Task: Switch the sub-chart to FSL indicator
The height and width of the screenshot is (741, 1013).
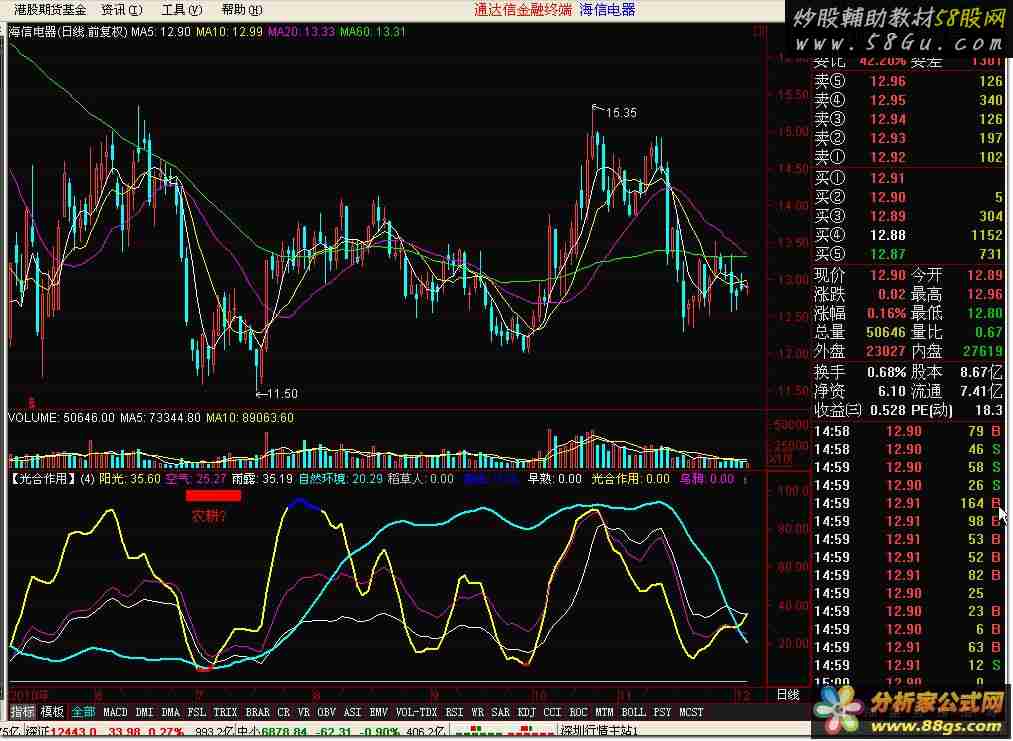Action: click(x=196, y=712)
